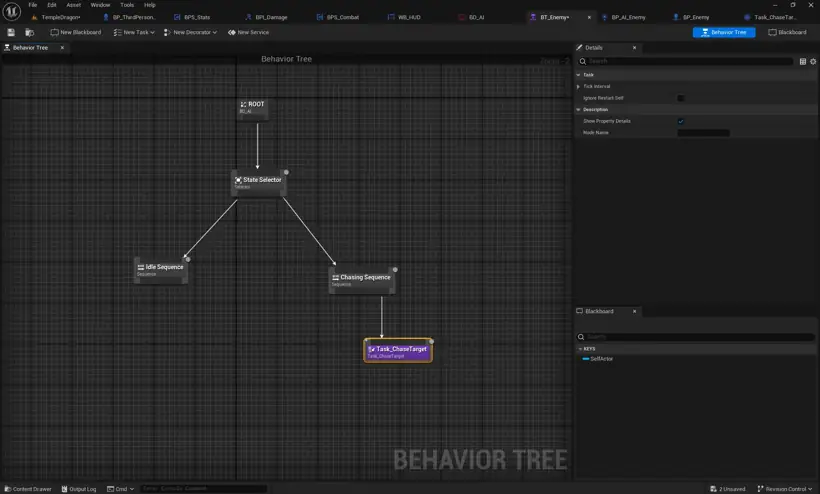Close the Details panel tab
The width and height of the screenshot is (820, 494).
635,48
